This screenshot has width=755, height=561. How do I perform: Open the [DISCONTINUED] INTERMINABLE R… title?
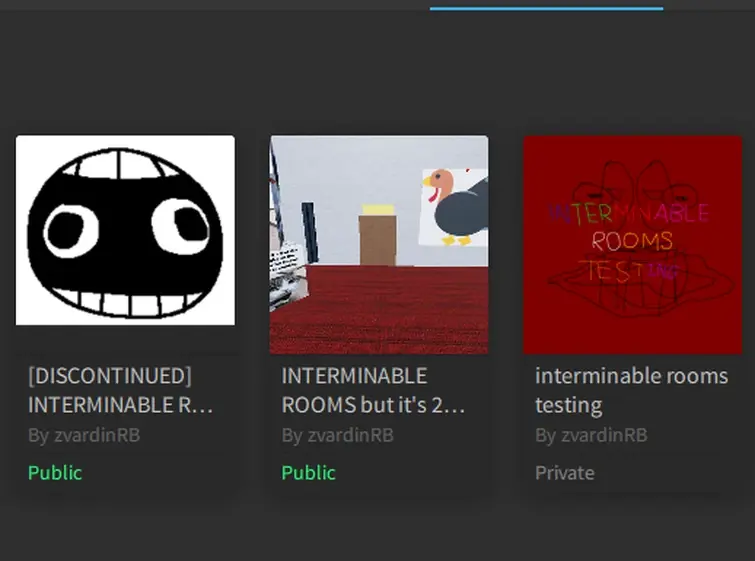[120, 390]
